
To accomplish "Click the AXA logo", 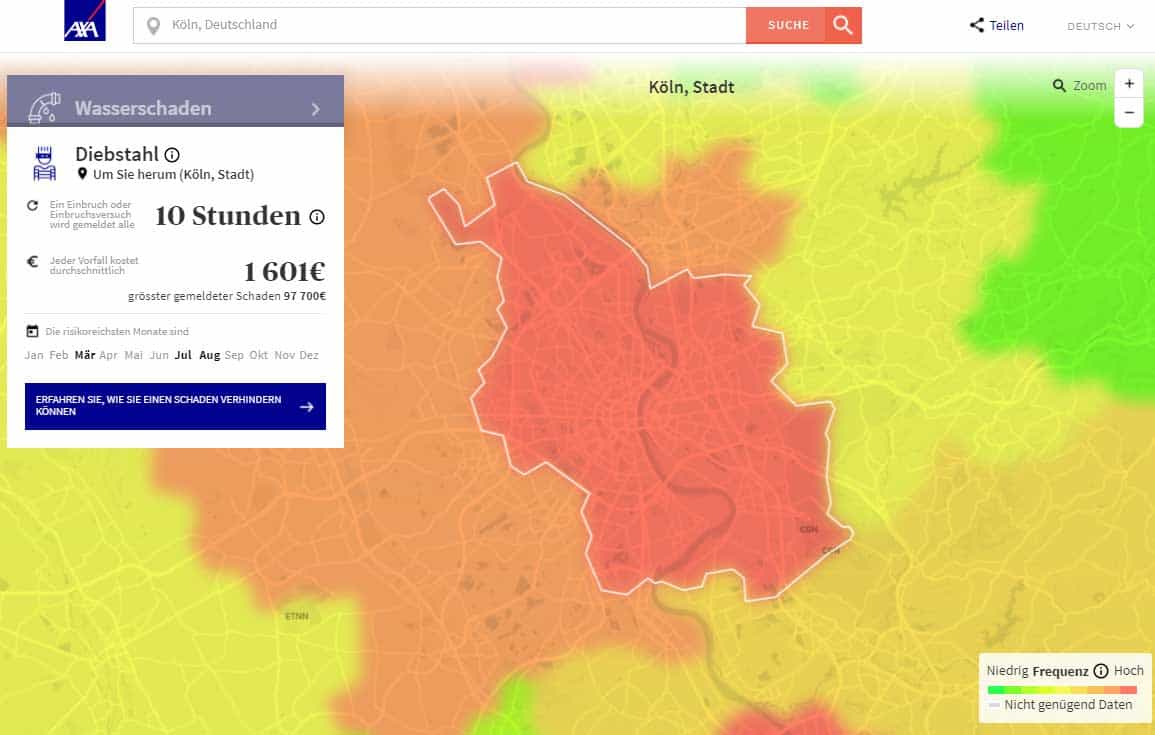I will [85, 21].
